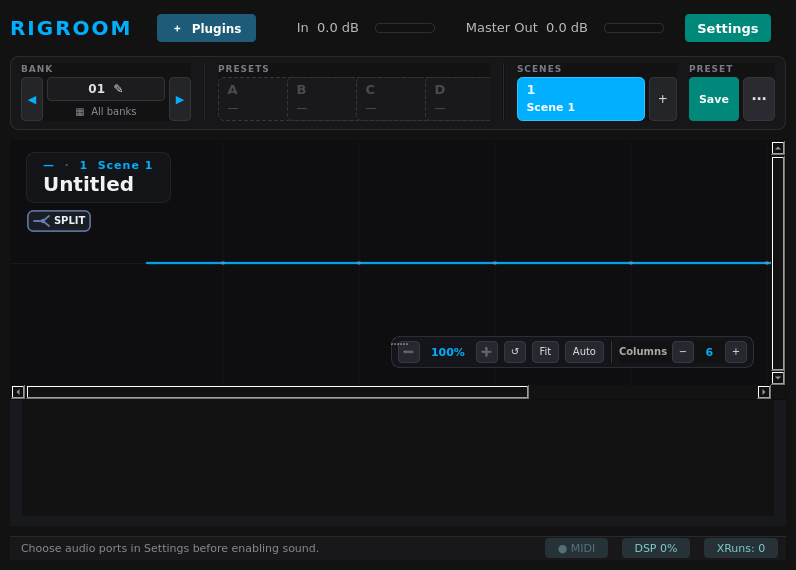Click the In 0.0 dB readout
The height and width of the screenshot is (570, 796).
(x=327, y=27)
